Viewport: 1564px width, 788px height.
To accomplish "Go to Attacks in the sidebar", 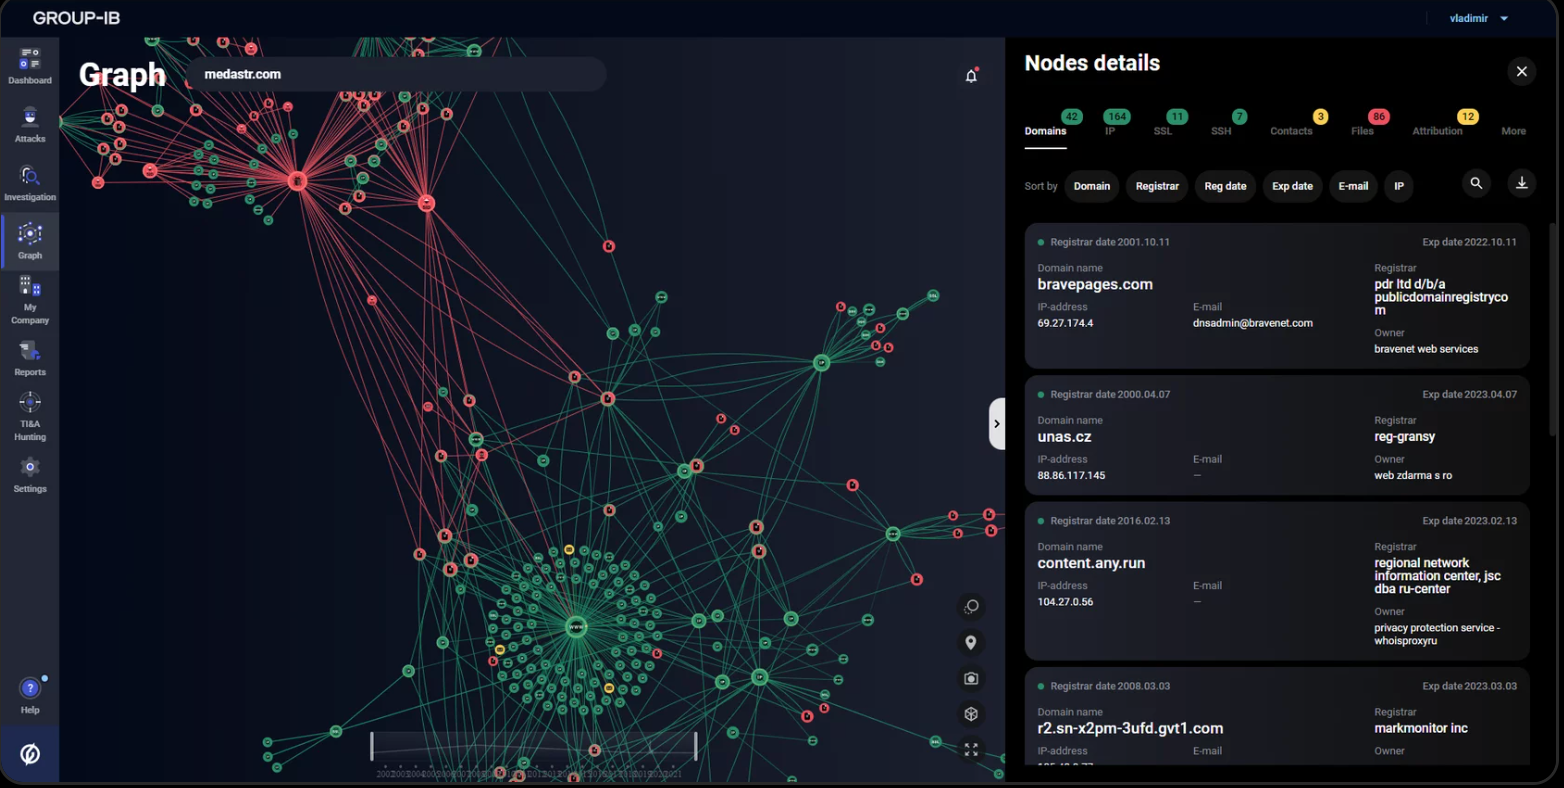I will [30, 124].
